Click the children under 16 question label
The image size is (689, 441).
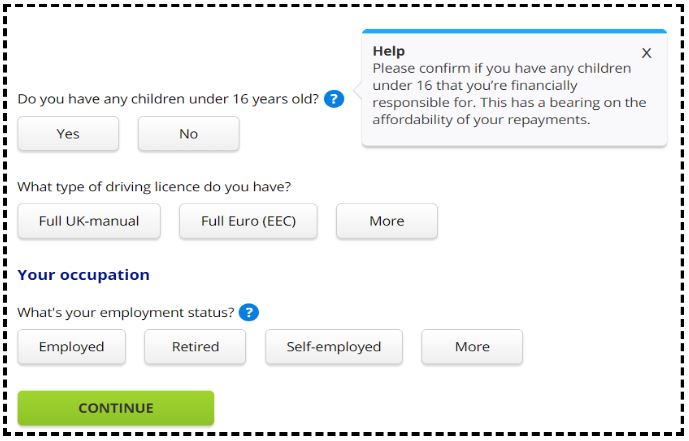tap(168, 99)
